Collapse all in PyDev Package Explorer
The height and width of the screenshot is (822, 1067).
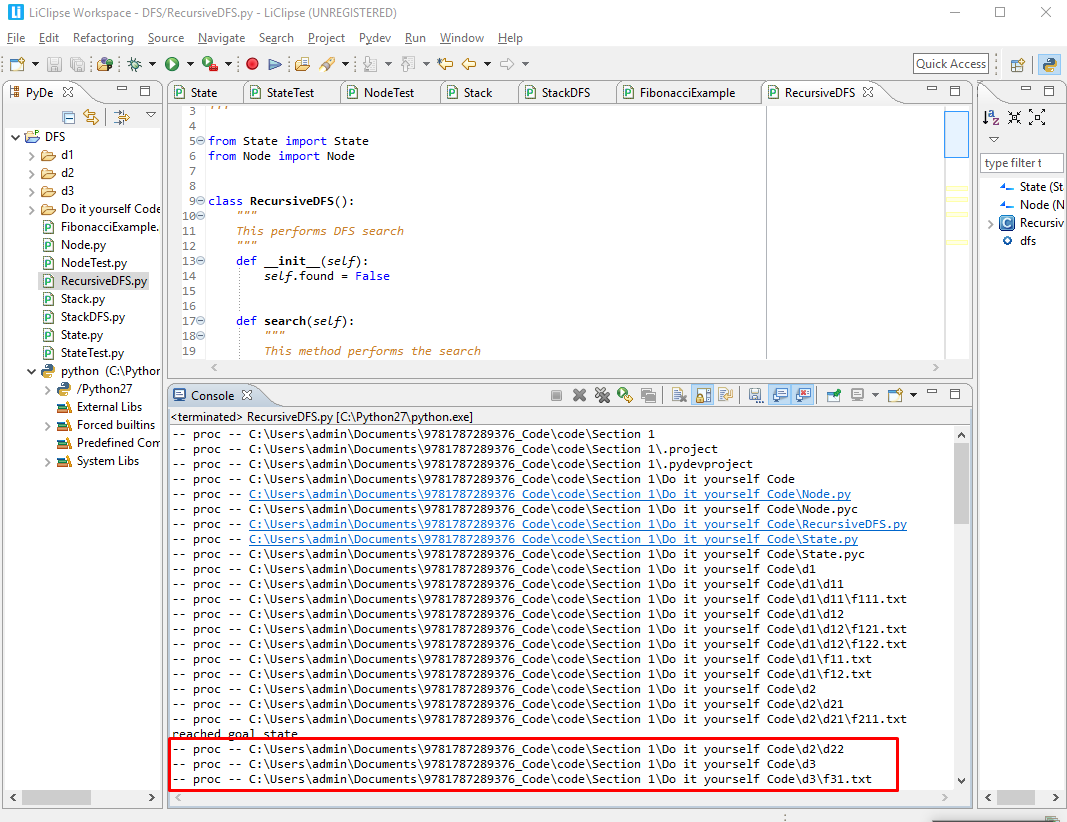[68, 117]
